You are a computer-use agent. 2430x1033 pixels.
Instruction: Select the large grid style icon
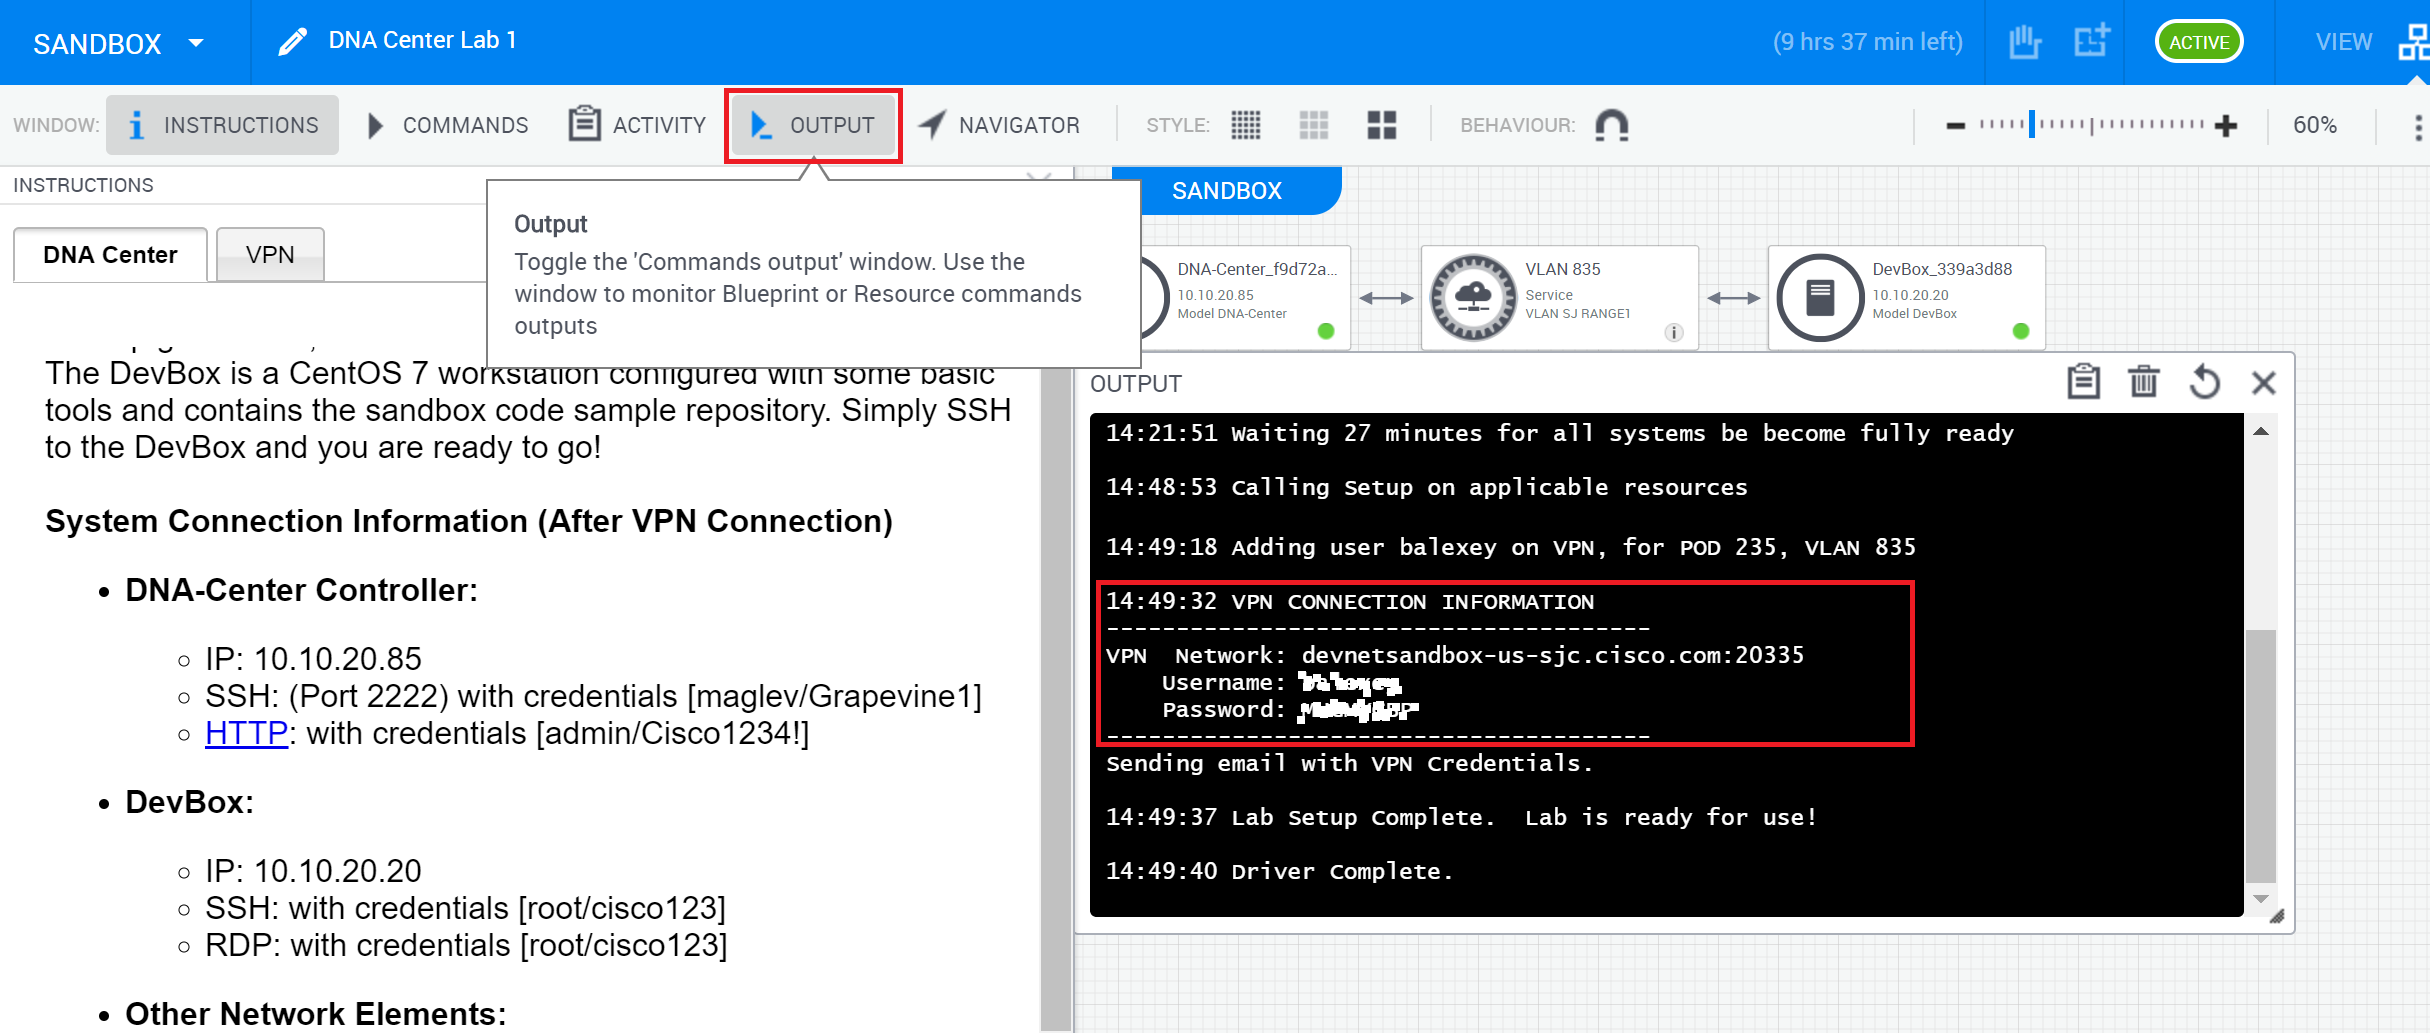[1381, 125]
